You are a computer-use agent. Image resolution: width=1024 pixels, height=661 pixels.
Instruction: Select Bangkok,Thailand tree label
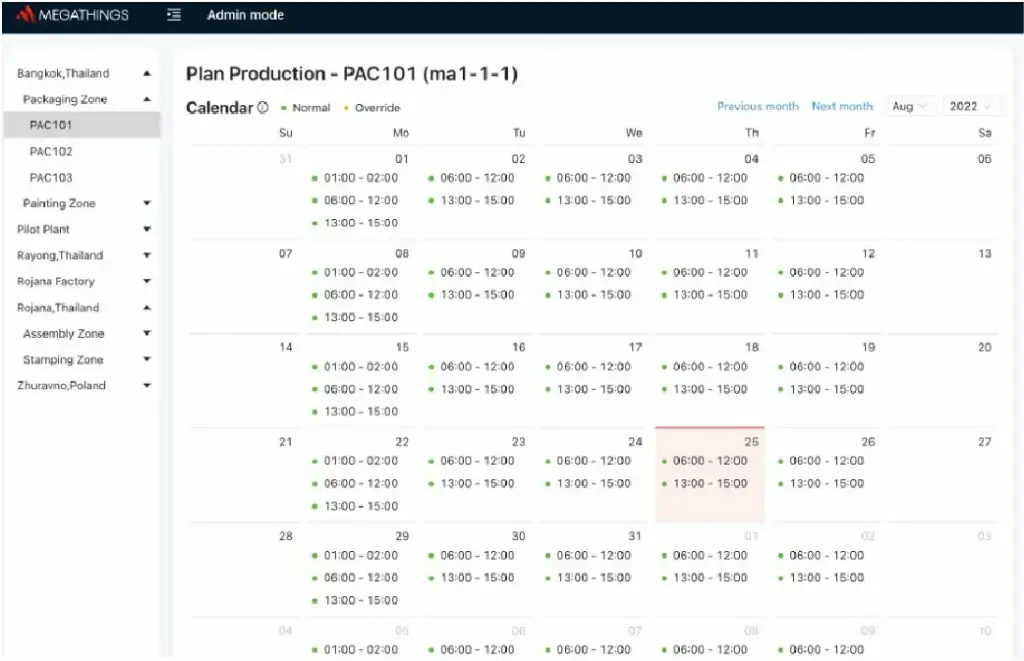(63, 73)
